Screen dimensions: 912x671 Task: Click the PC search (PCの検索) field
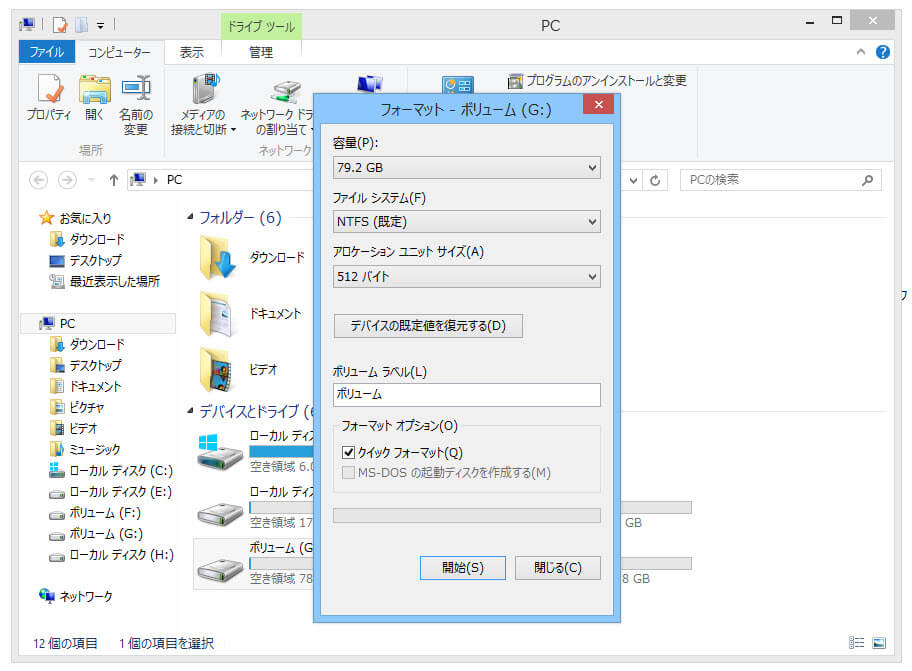coord(781,180)
